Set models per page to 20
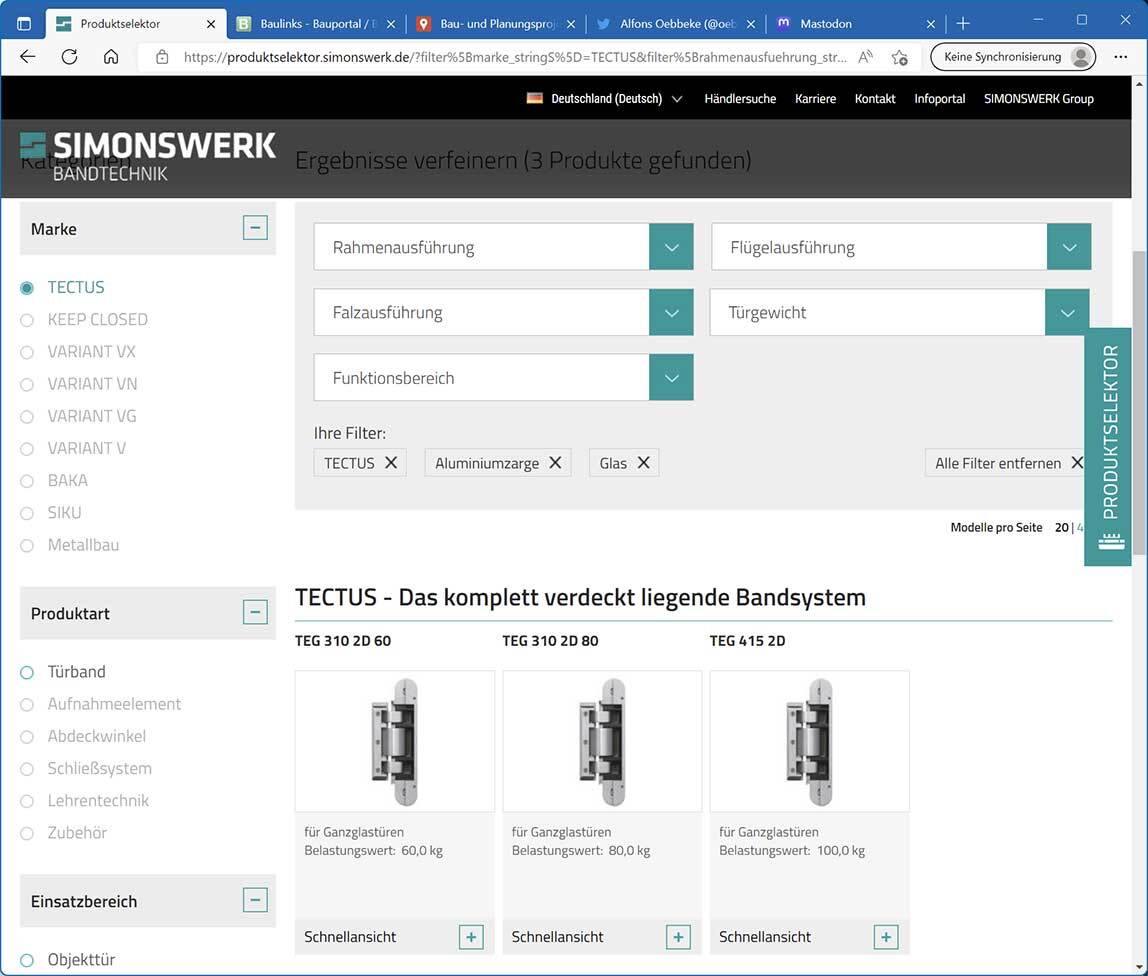 click(x=1062, y=527)
